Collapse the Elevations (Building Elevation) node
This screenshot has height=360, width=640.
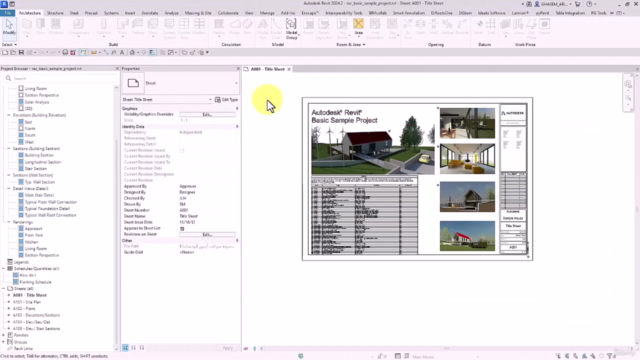click(x=9, y=115)
